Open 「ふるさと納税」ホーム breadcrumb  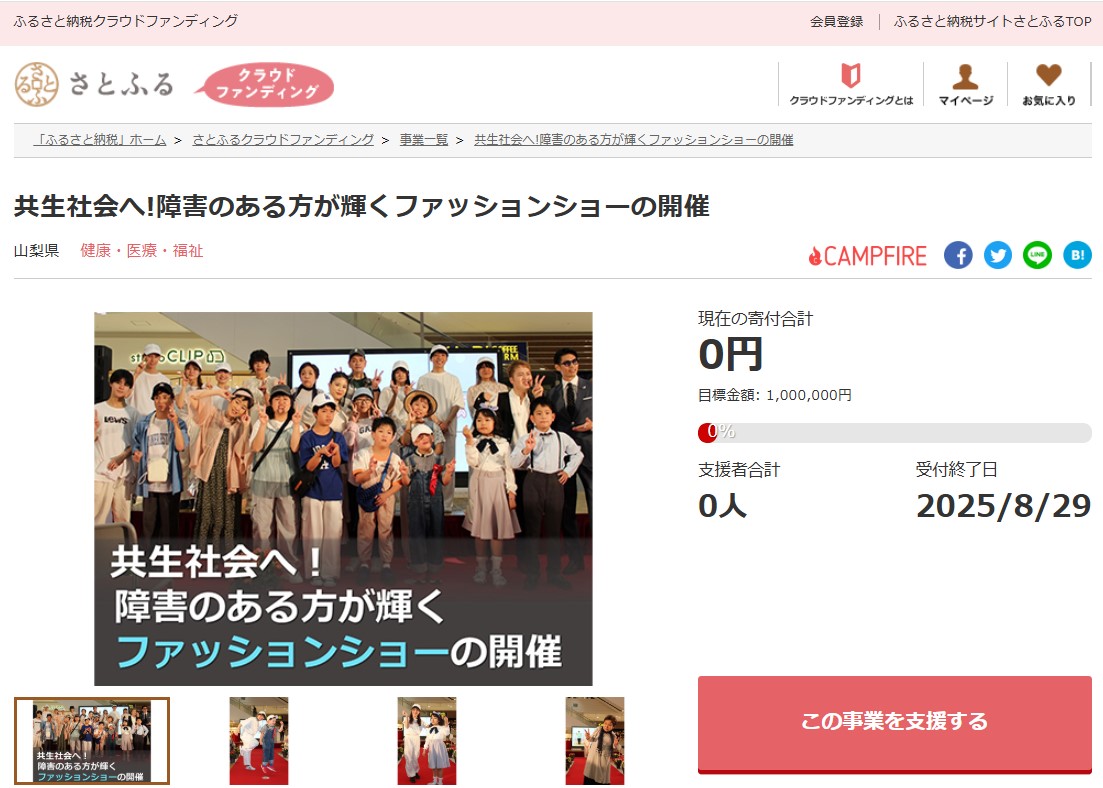click(x=100, y=140)
